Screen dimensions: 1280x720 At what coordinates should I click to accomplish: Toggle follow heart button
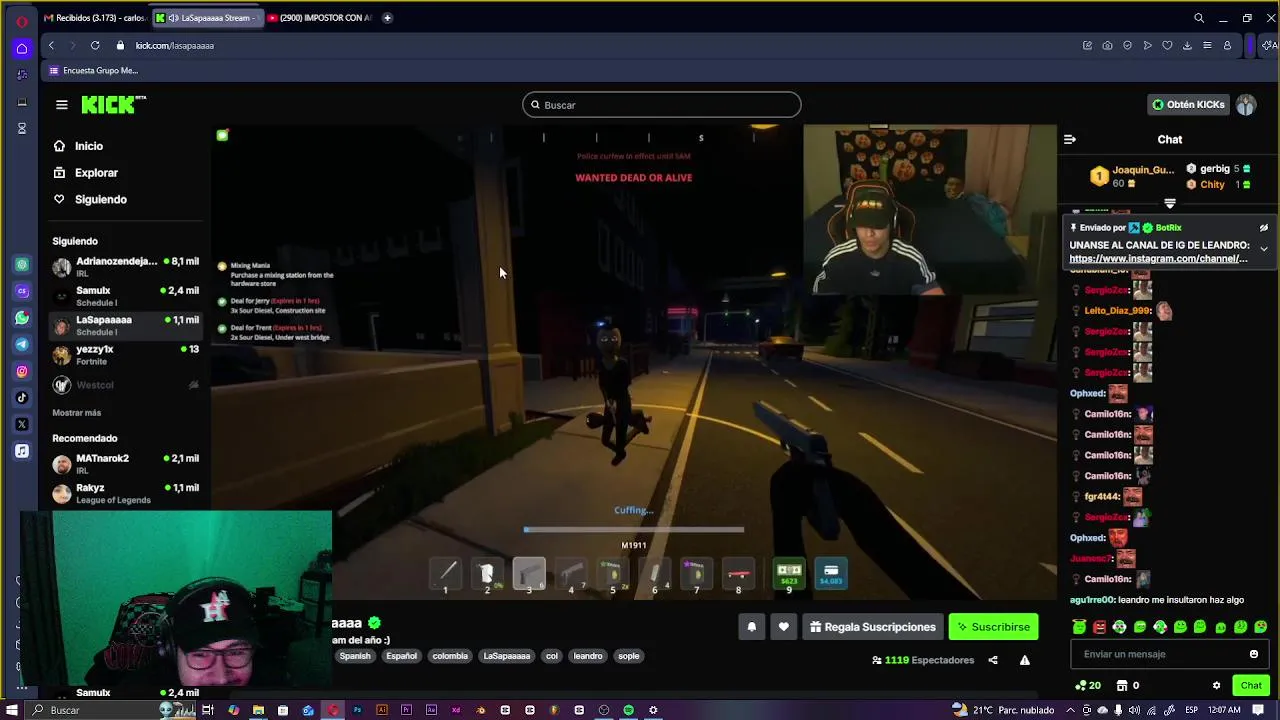pyautogui.click(x=784, y=627)
